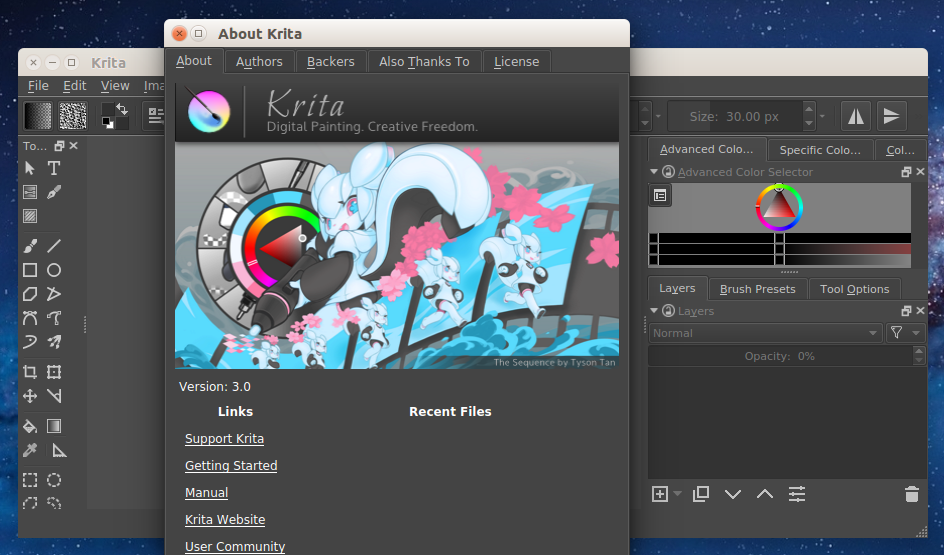944x555 pixels.
Task: Select the Move tool
Action: pos(30,396)
